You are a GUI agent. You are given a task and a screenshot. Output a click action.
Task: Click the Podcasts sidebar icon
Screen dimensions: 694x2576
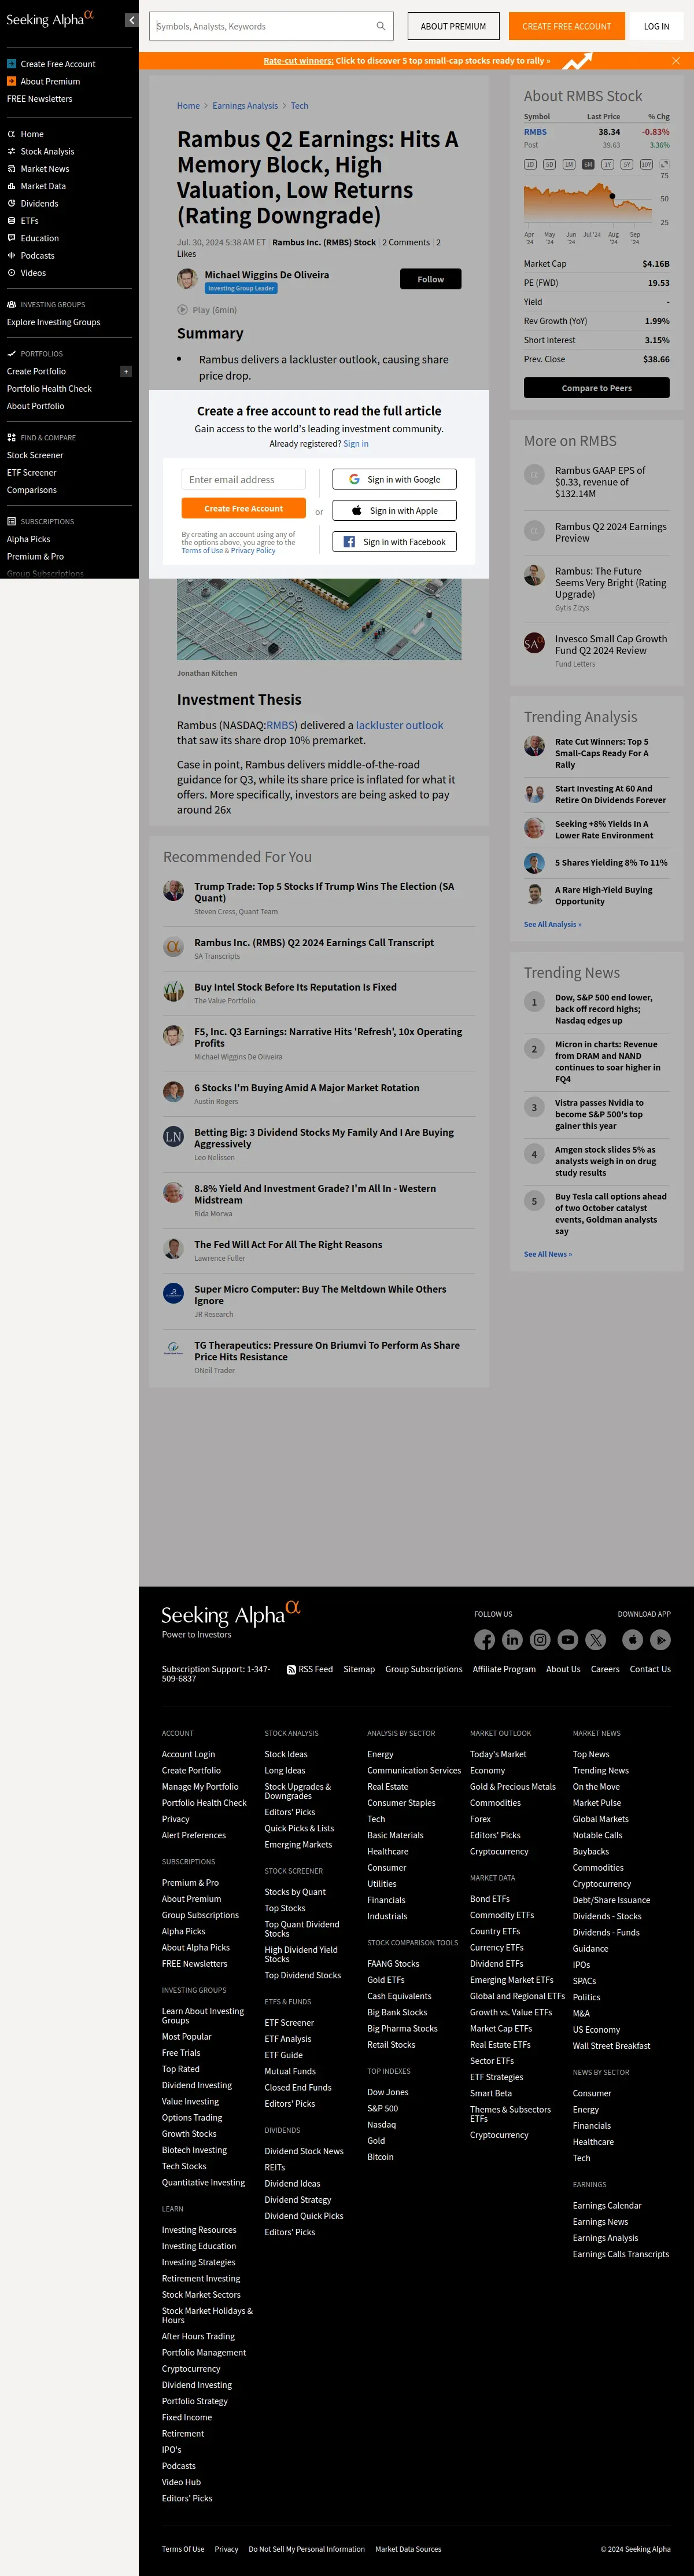11,255
